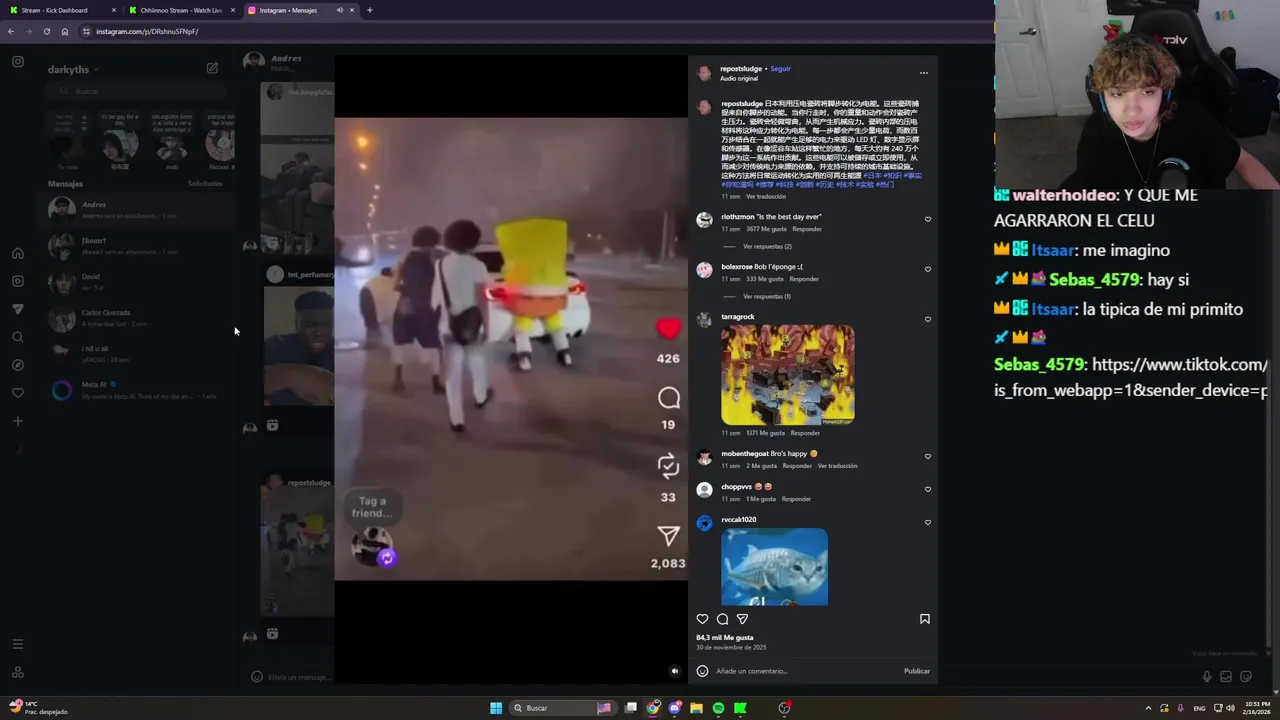
Task: Click the comment icon below the comments
Action: (722, 619)
